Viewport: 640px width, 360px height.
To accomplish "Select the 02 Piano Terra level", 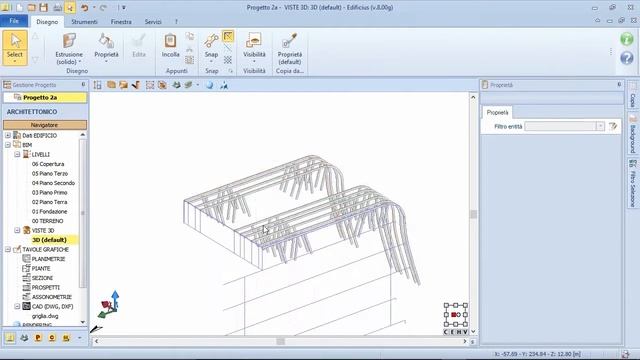I will pyautogui.click(x=49, y=202).
